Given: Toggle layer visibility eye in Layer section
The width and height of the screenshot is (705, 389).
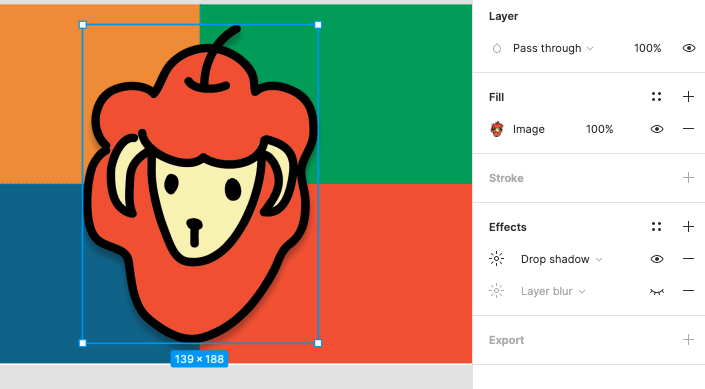Looking at the screenshot, I should click(x=689, y=48).
